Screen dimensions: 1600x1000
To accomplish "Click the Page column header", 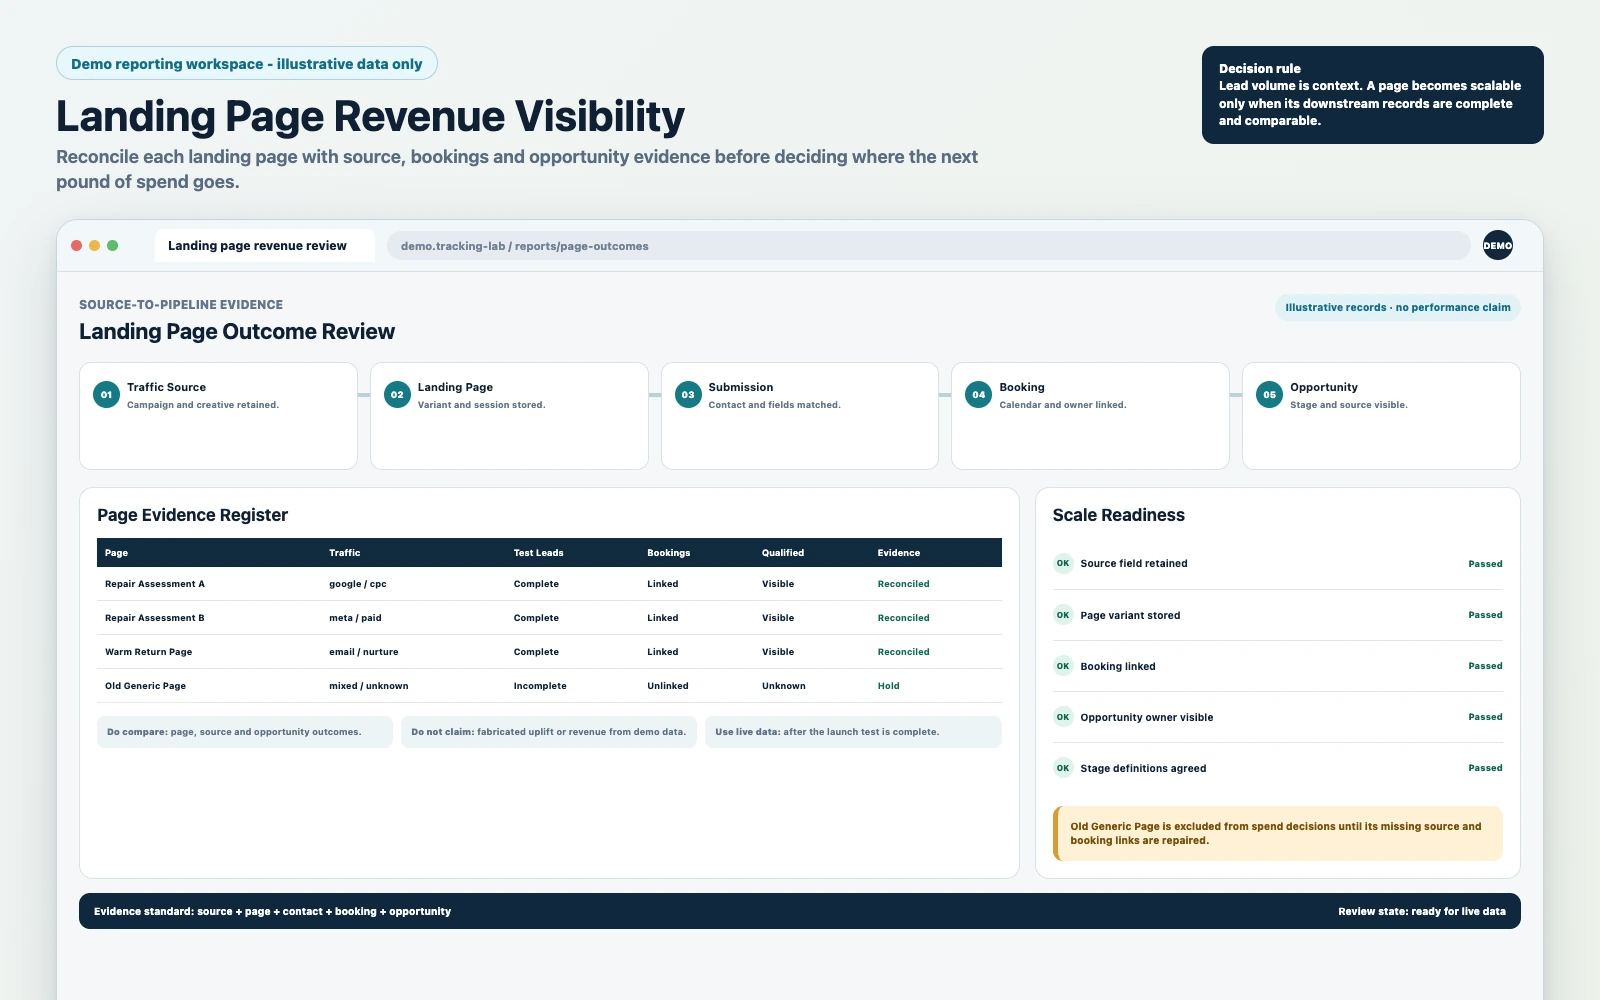I will 116,553.
